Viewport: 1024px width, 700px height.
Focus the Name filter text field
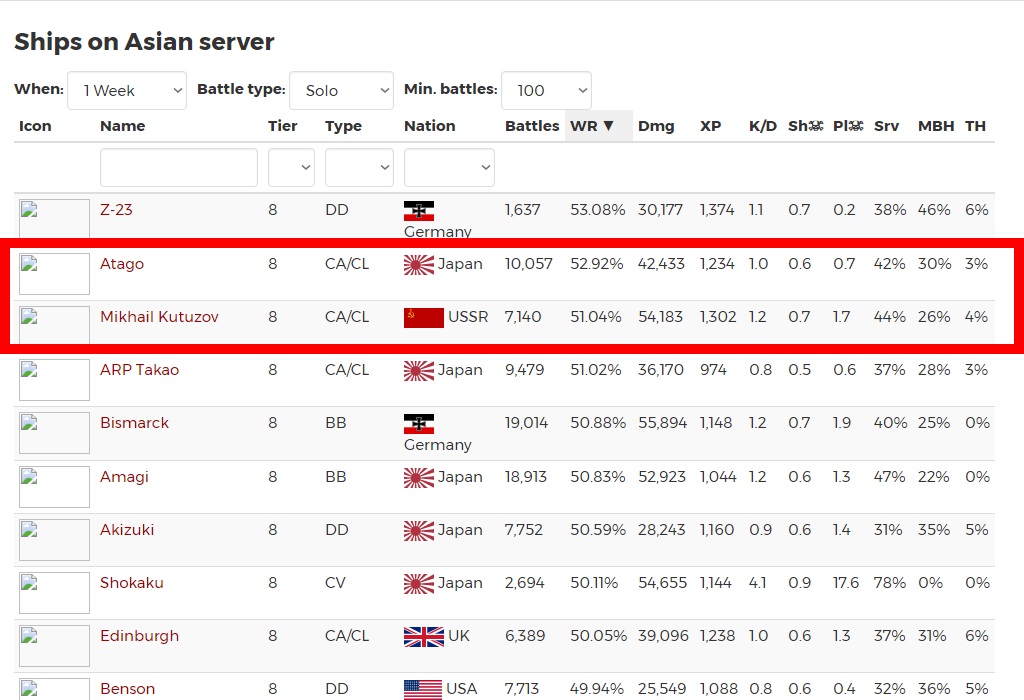coord(179,167)
